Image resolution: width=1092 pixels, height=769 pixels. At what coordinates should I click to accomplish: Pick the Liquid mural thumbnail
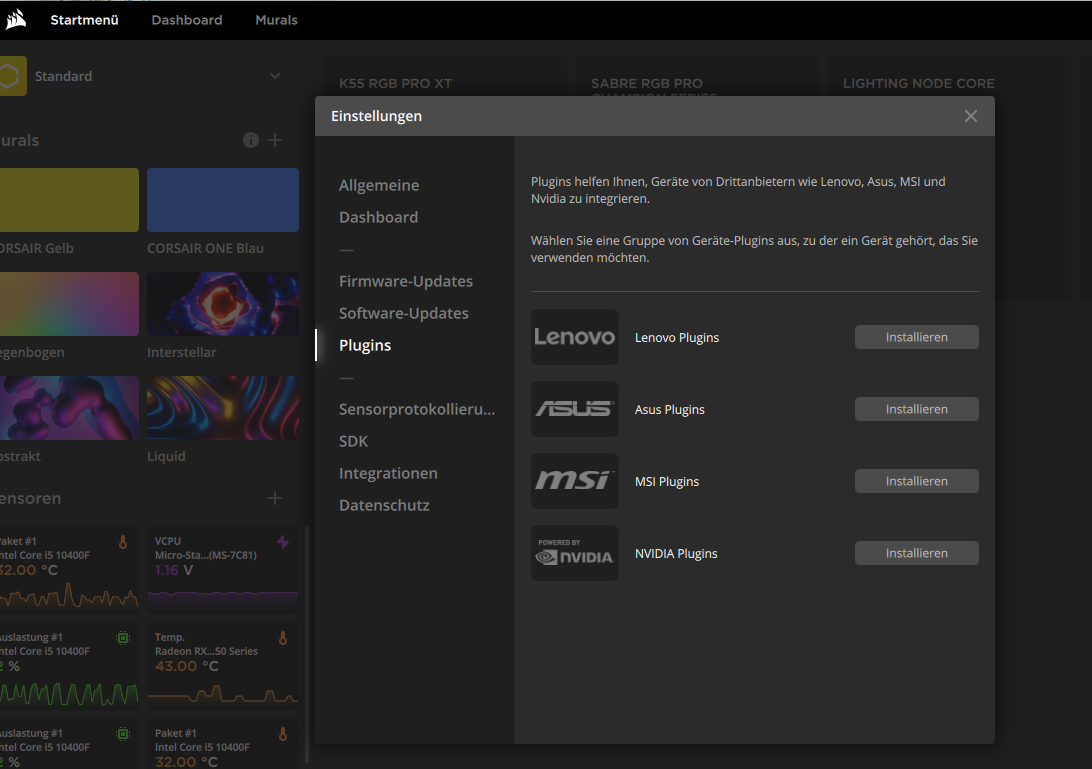[x=223, y=408]
